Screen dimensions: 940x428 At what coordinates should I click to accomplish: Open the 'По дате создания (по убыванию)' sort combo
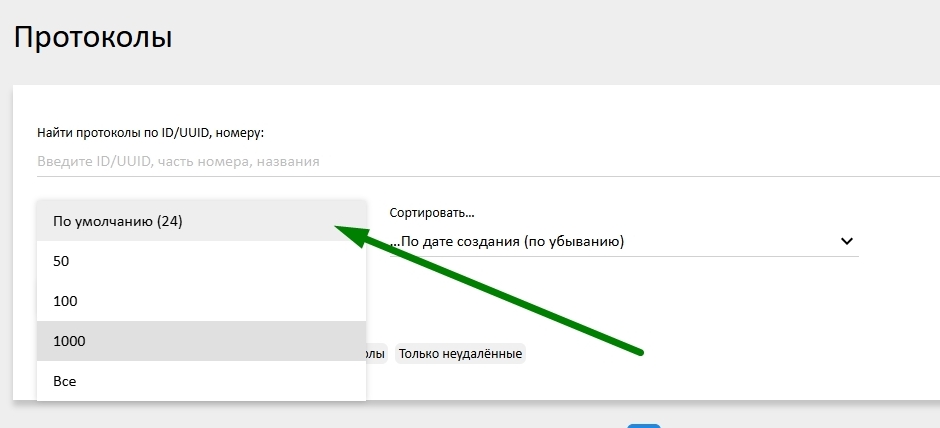pos(624,242)
